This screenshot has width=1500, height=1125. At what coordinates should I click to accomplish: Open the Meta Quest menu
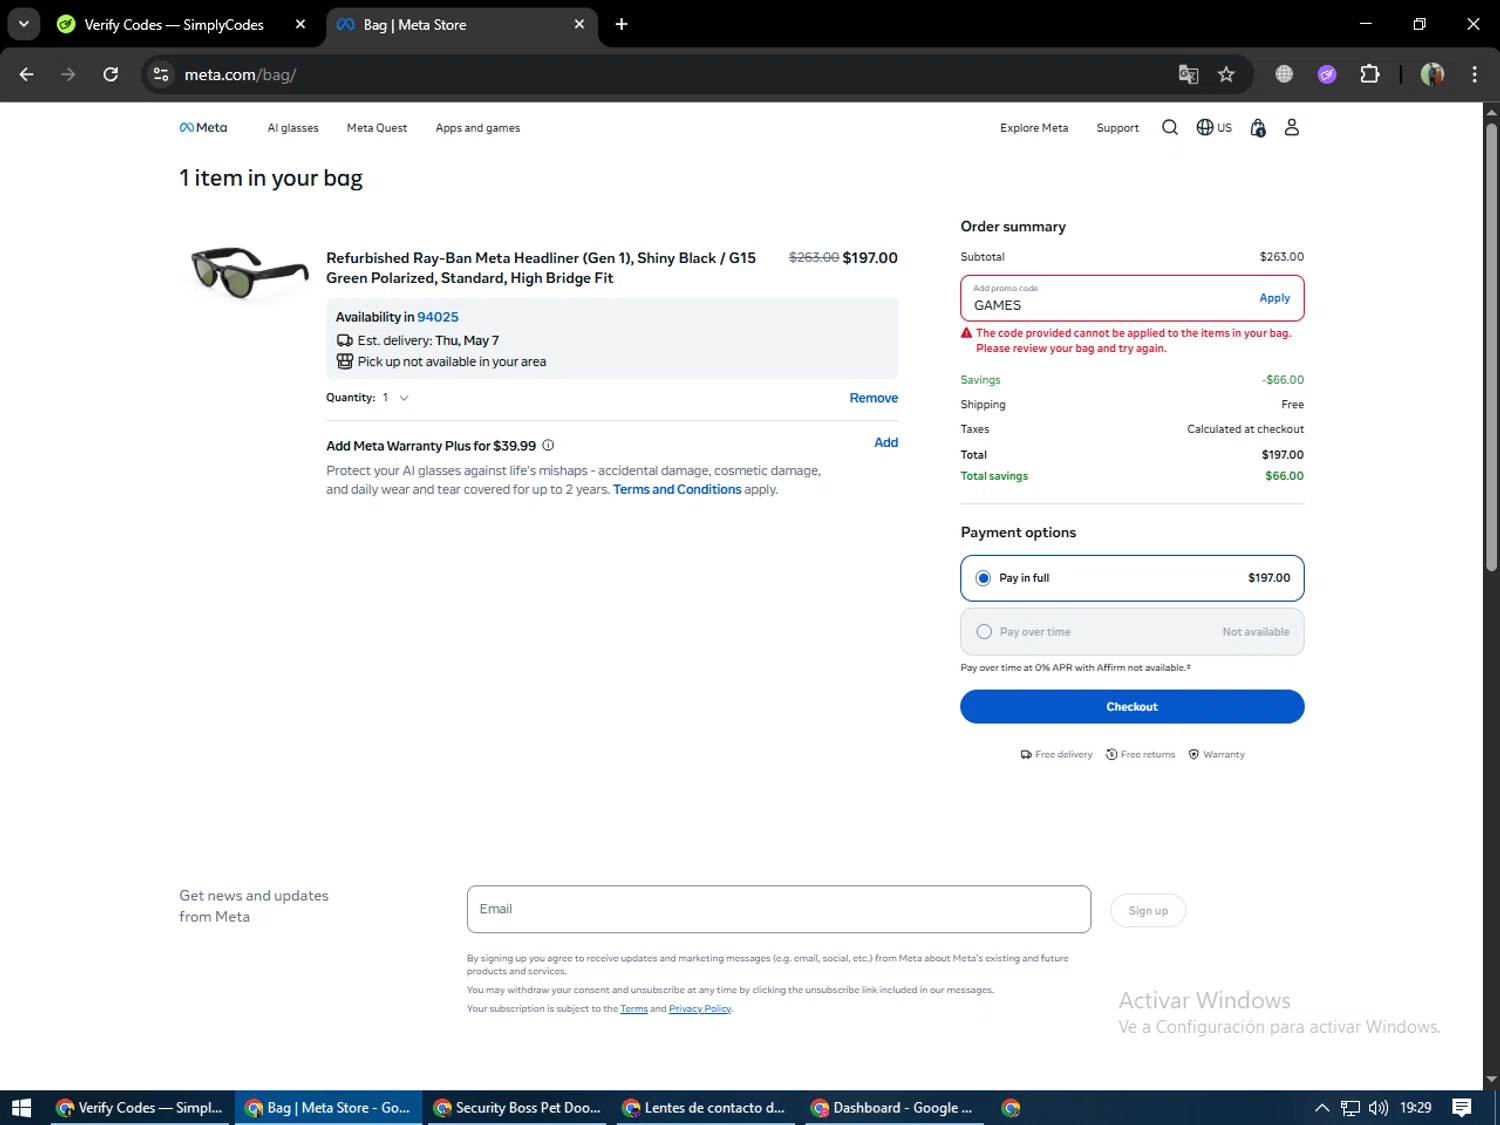point(377,128)
